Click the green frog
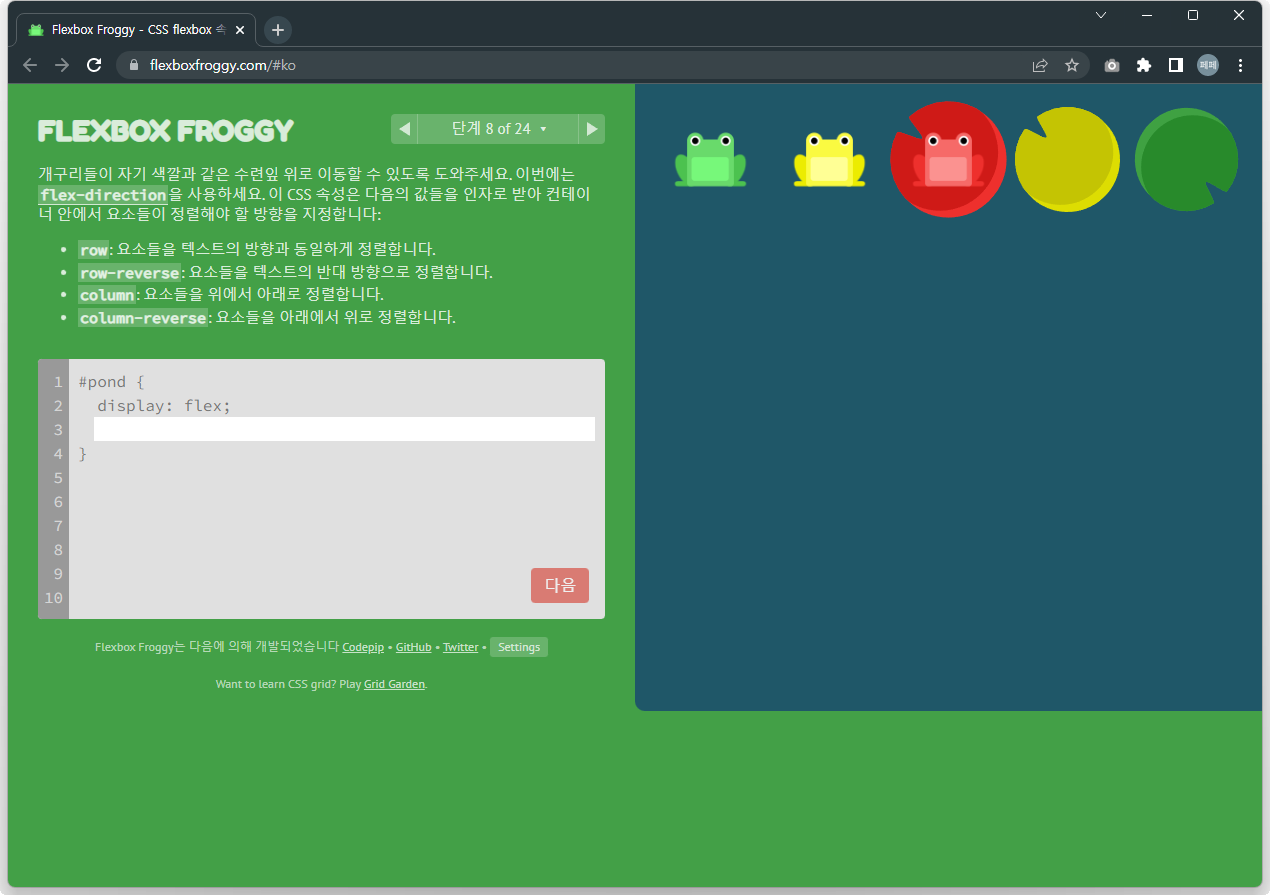This screenshot has width=1270, height=895. [710, 159]
